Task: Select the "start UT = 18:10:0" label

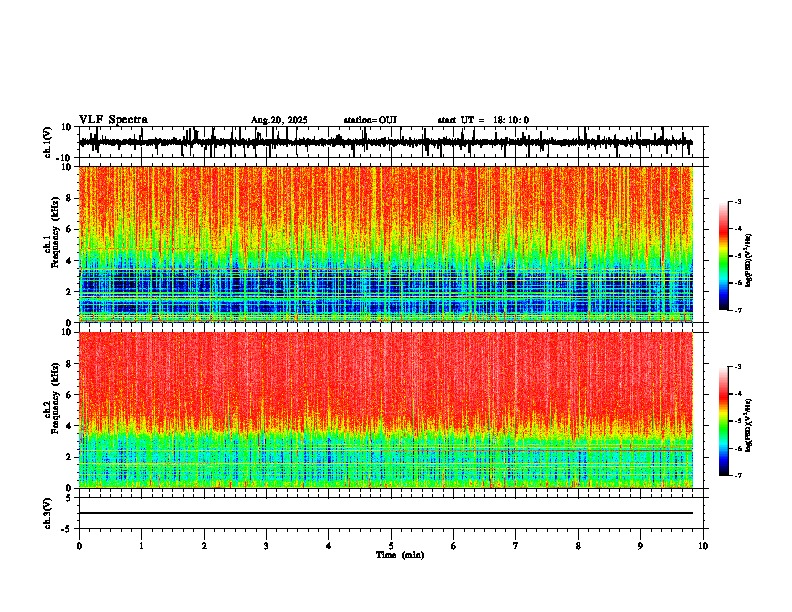Action: 483,120
